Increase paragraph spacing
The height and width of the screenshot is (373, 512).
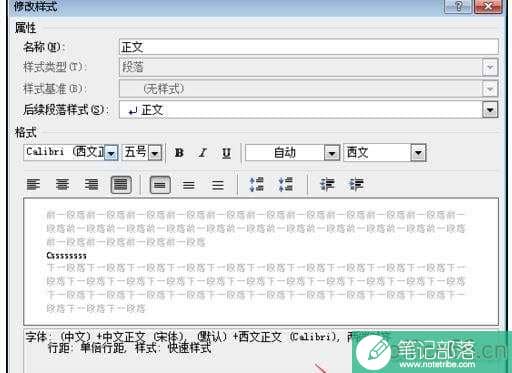coord(256,184)
